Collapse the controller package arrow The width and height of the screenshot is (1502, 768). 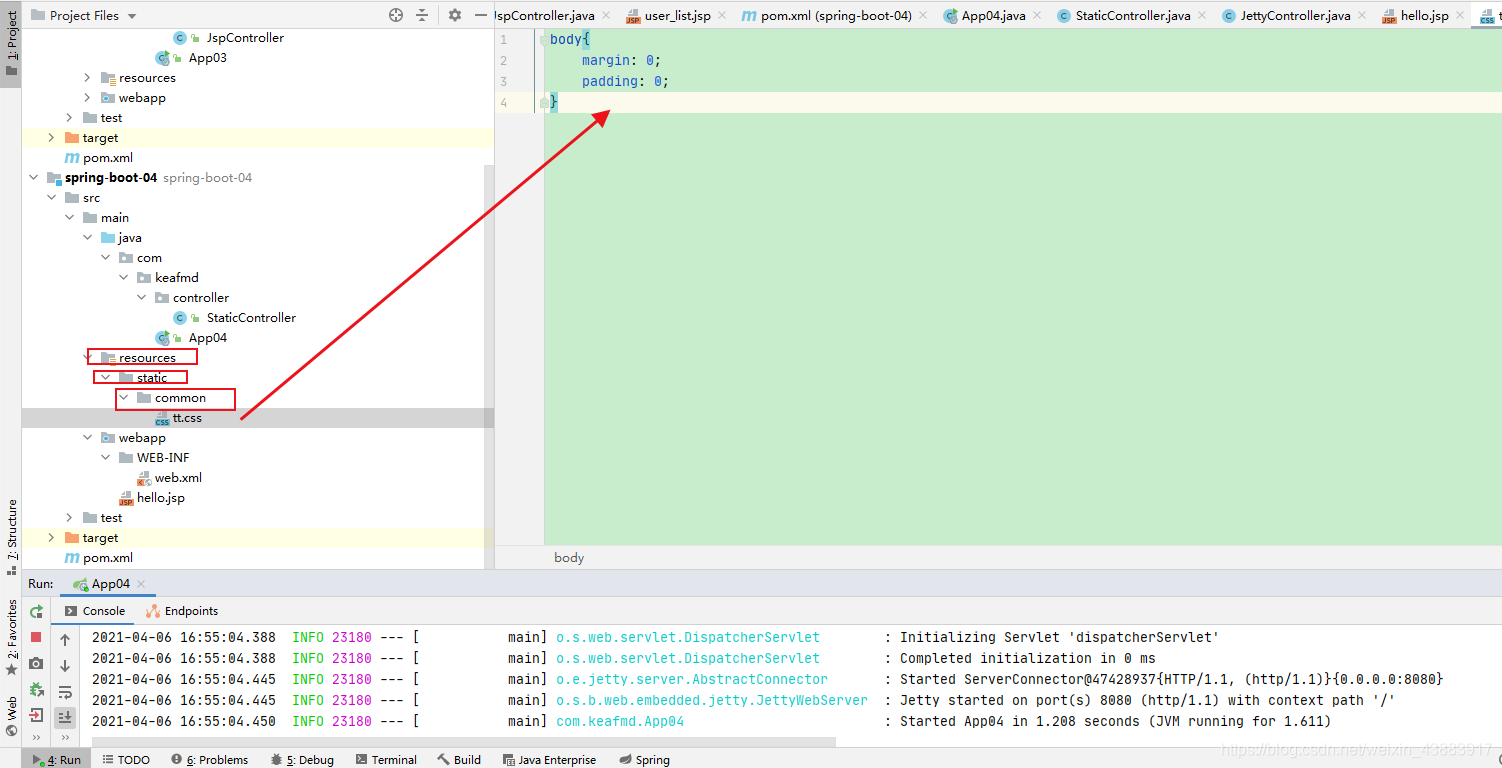142,298
